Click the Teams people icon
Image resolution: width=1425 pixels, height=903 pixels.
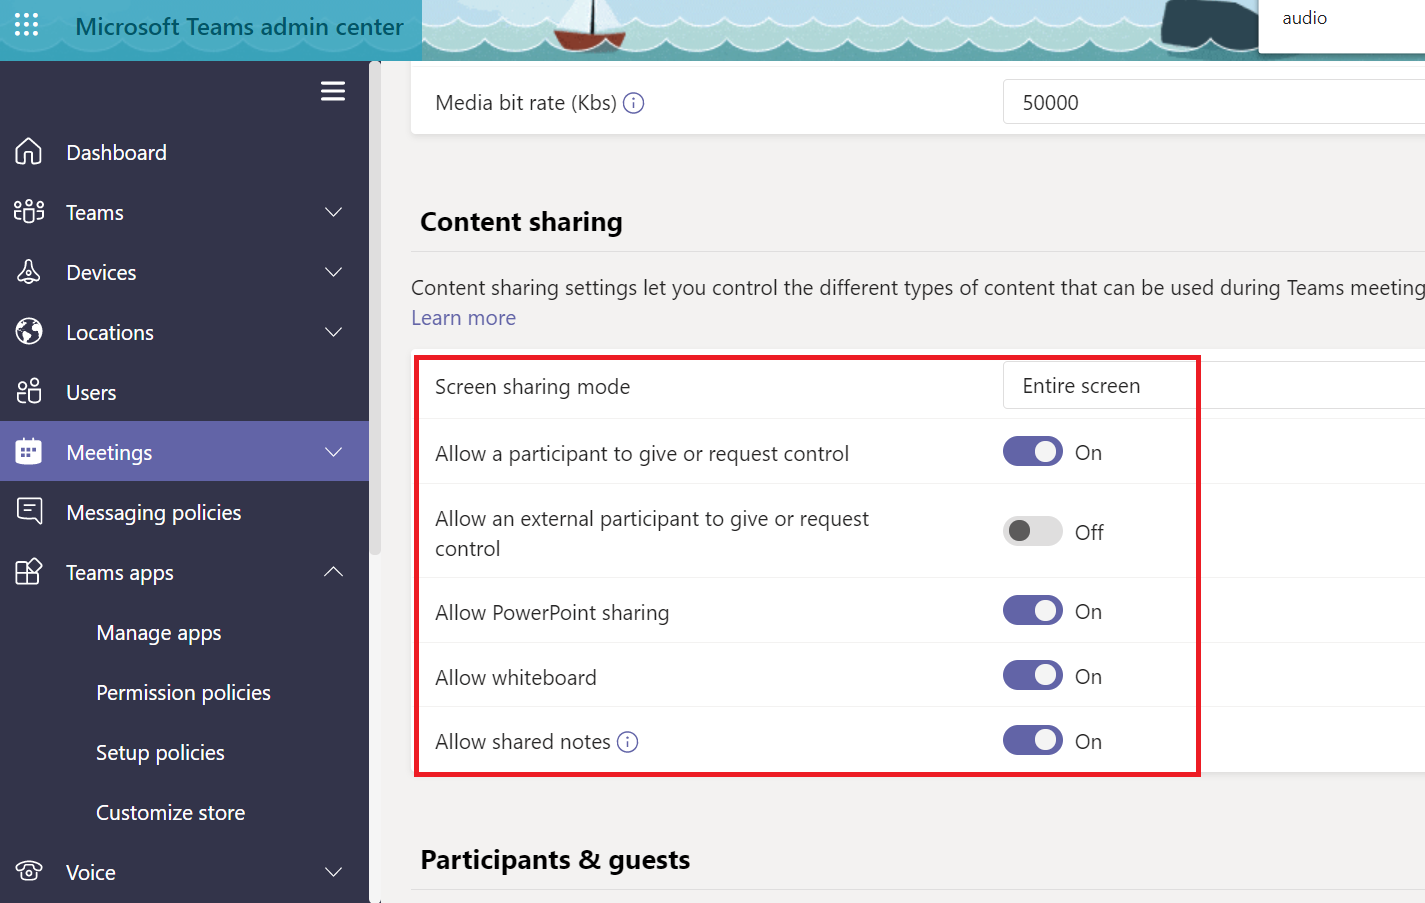coord(29,212)
